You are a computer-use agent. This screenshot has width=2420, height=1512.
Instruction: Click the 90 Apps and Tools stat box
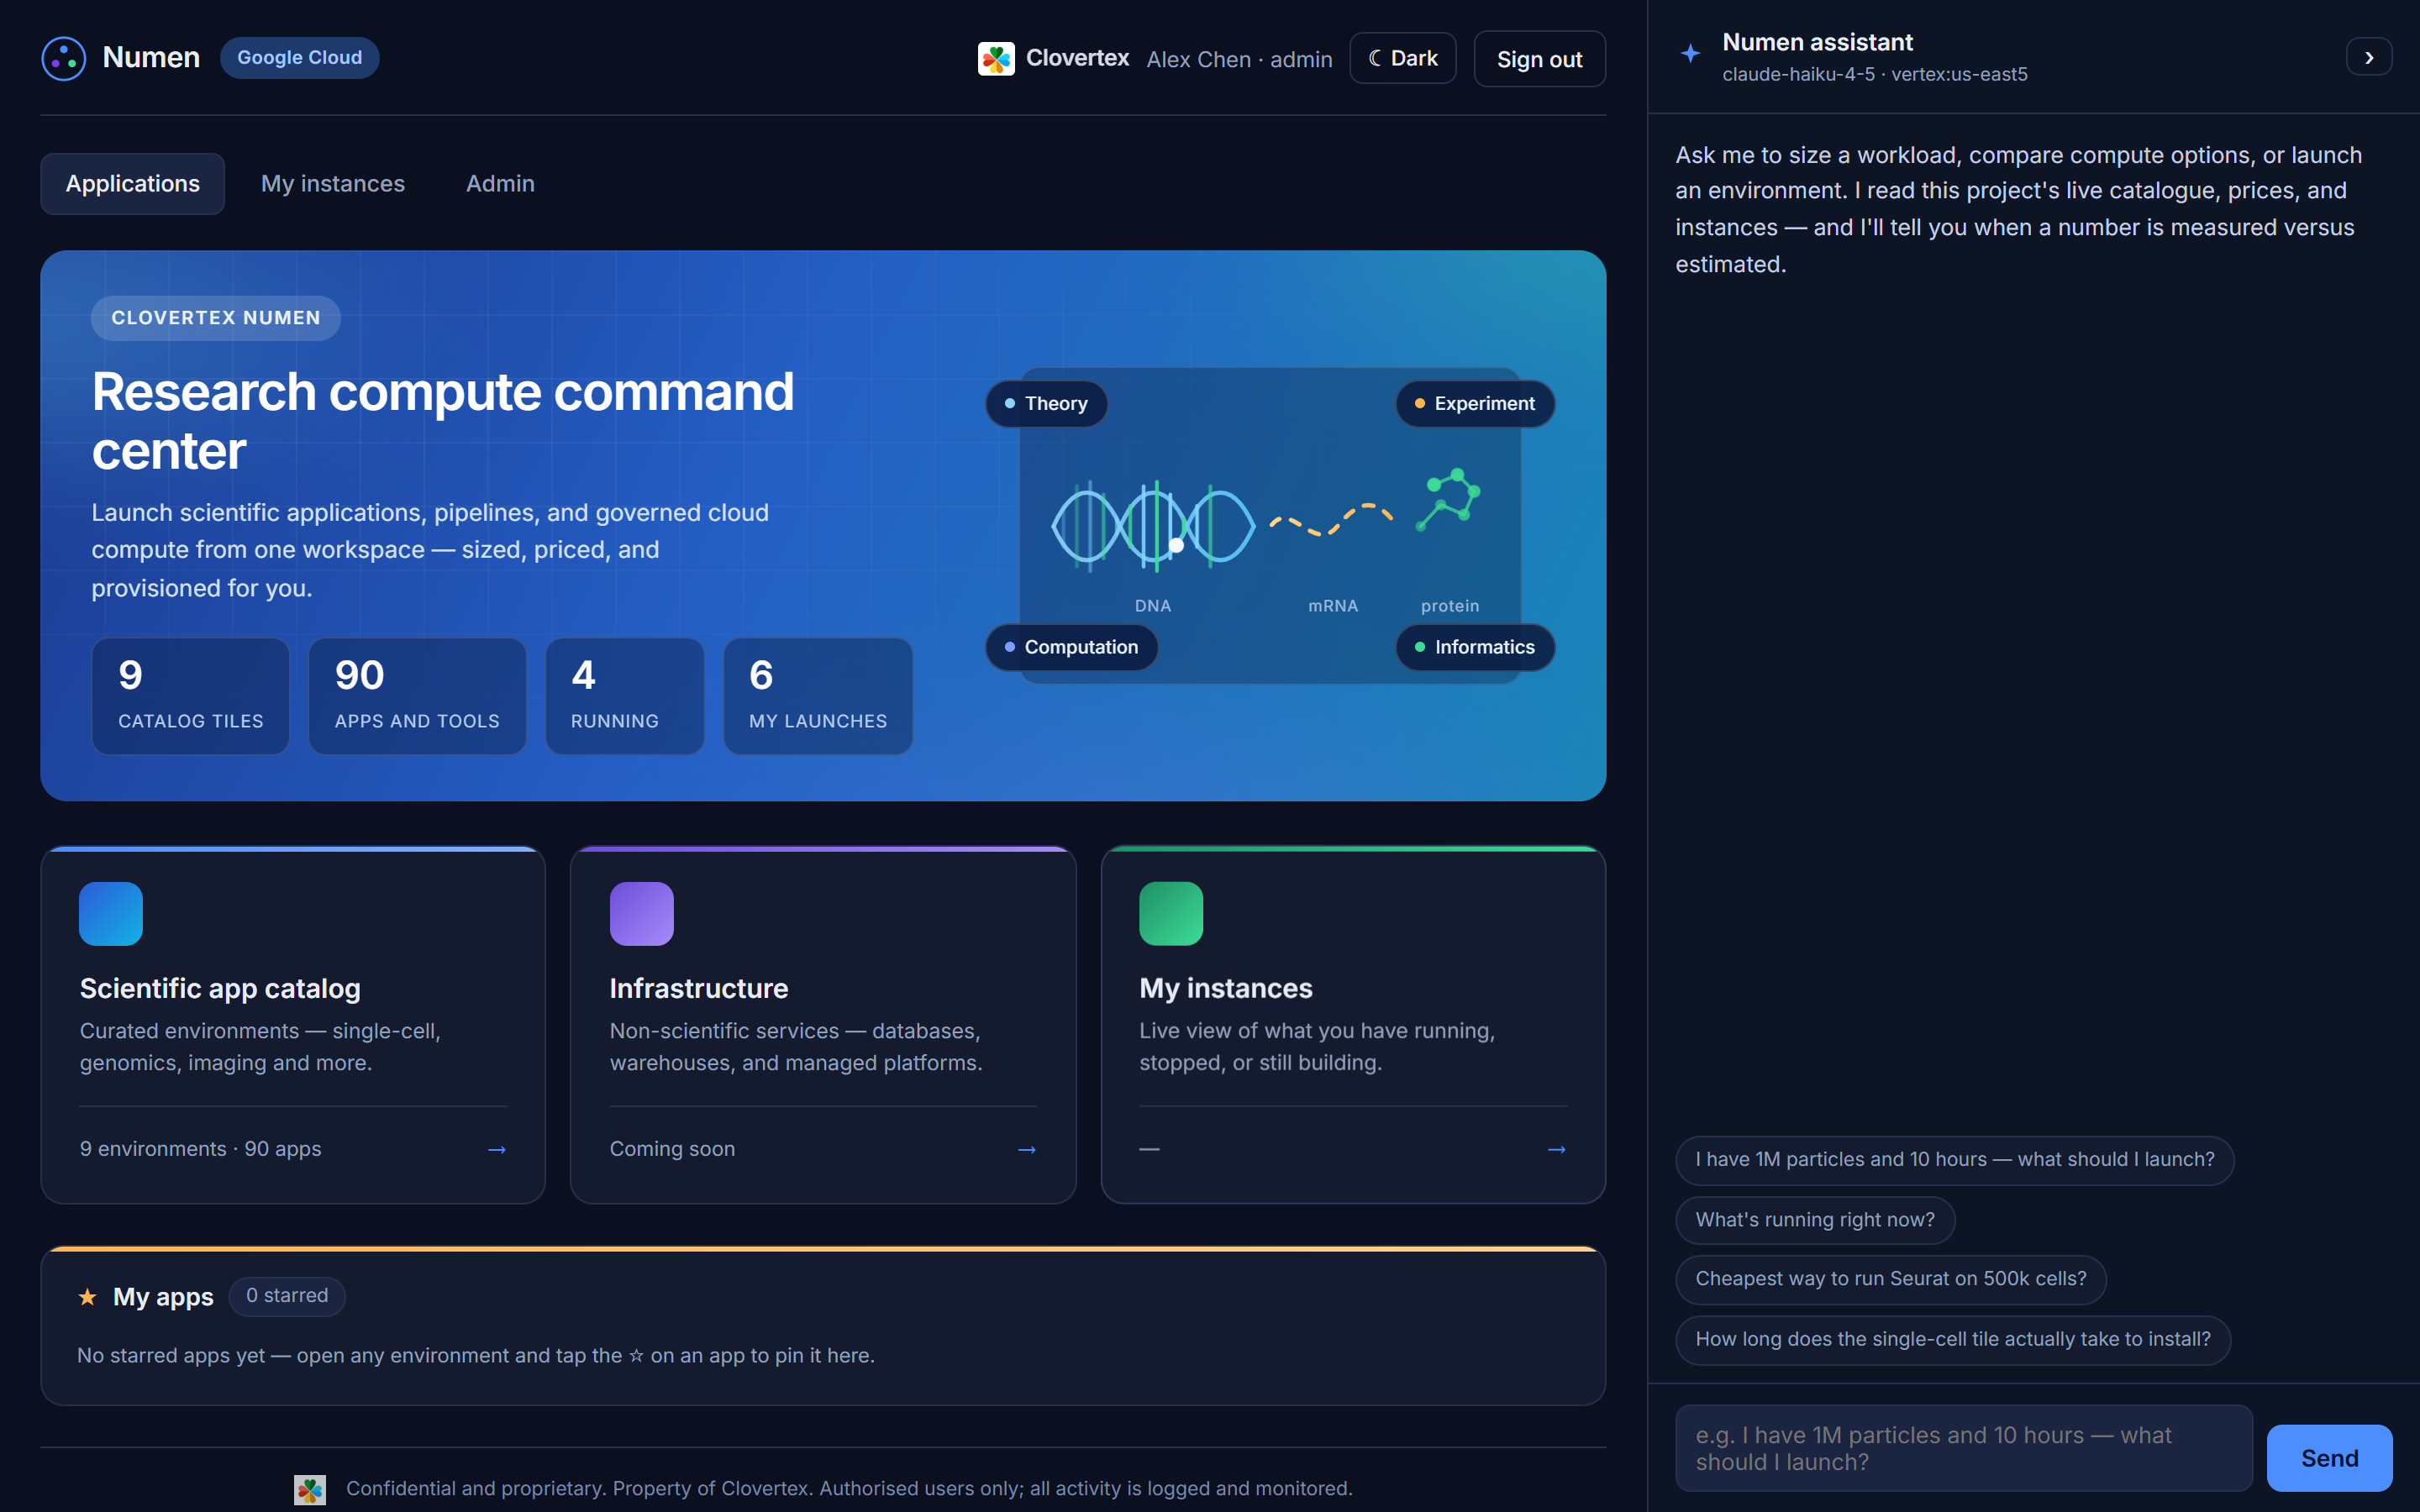coord(417,696)
